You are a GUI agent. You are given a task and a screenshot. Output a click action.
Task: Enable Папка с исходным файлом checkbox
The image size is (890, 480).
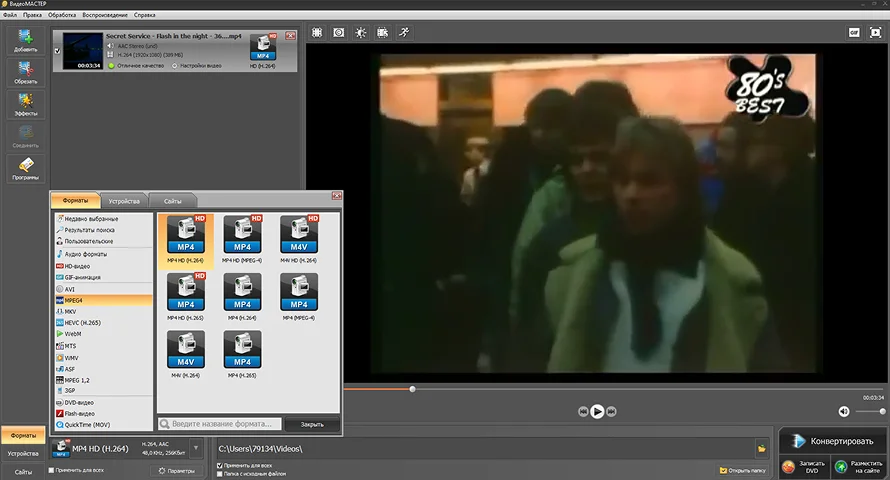coord(220,474)
